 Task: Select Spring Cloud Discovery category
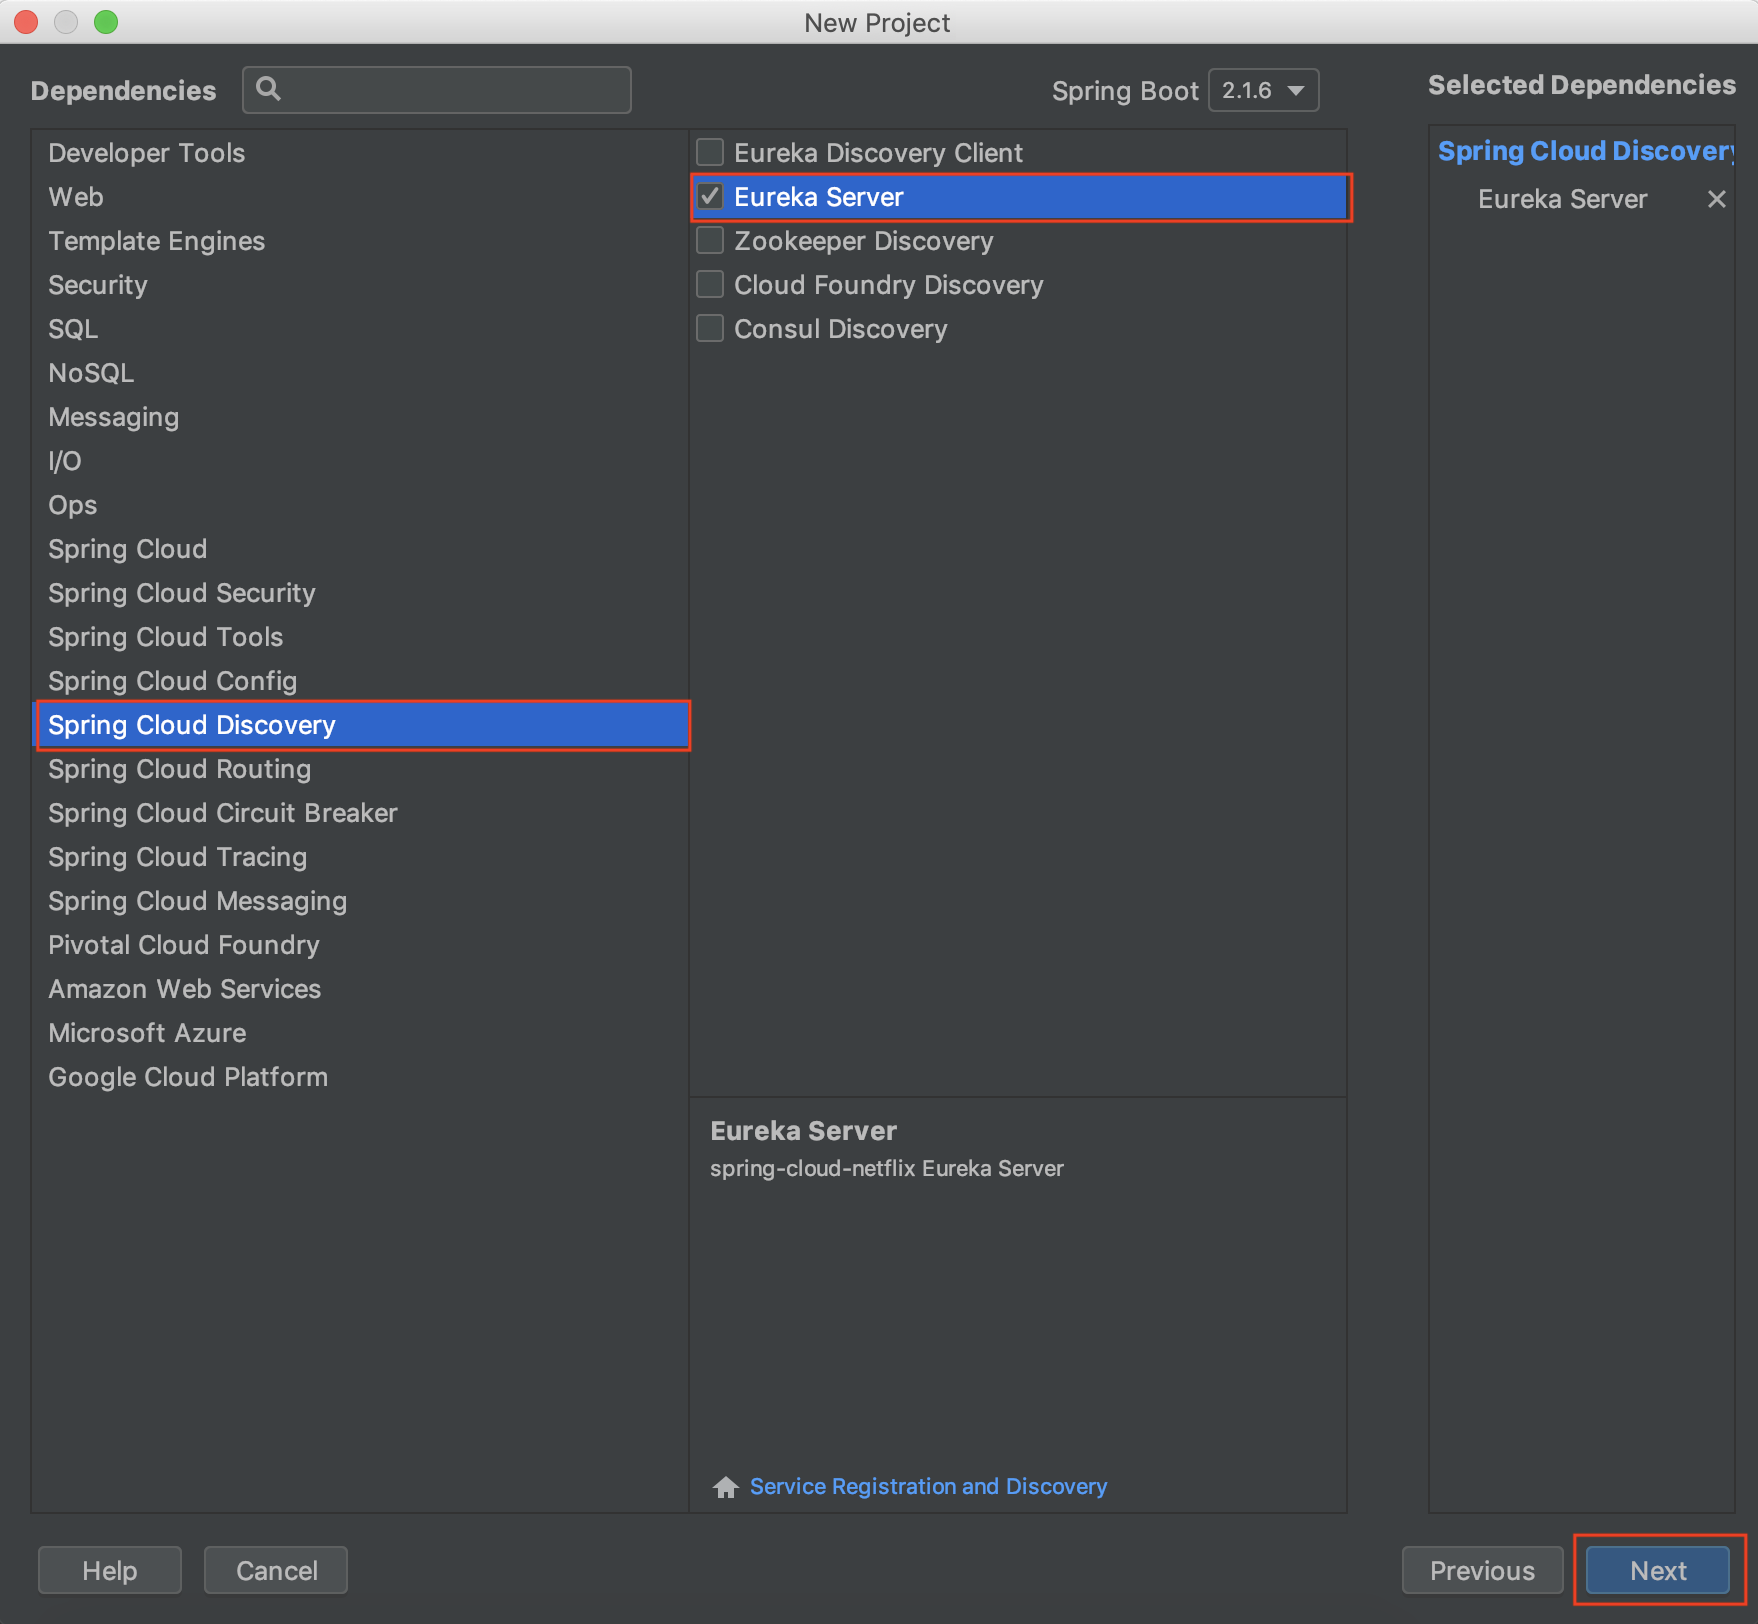[362, 725]
